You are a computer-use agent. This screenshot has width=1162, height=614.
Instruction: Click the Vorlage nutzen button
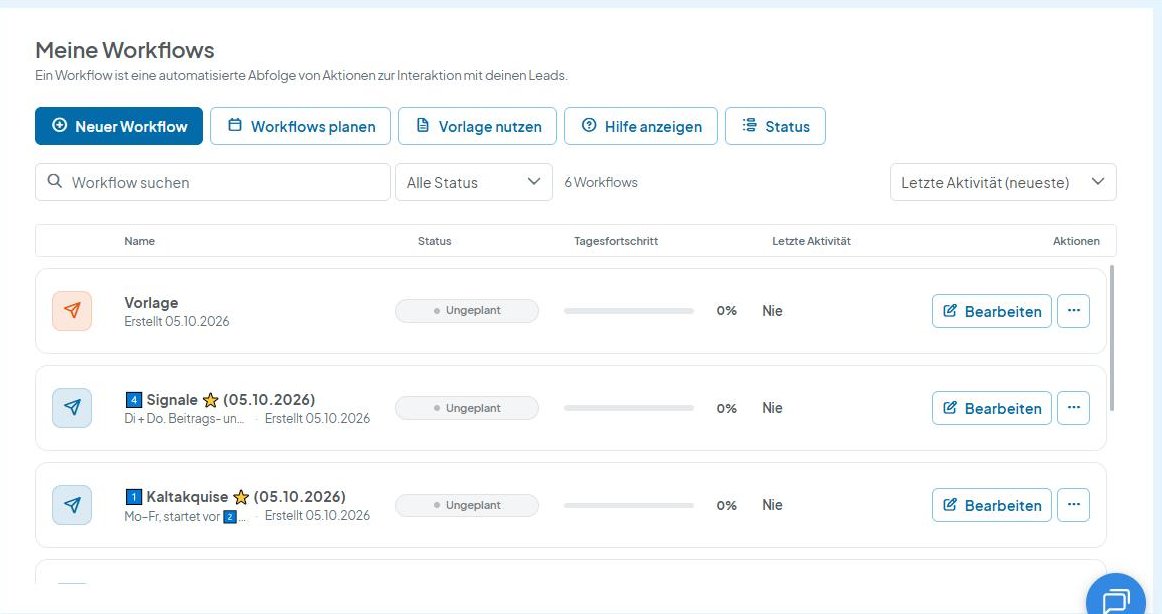click(x=477, y=126)
